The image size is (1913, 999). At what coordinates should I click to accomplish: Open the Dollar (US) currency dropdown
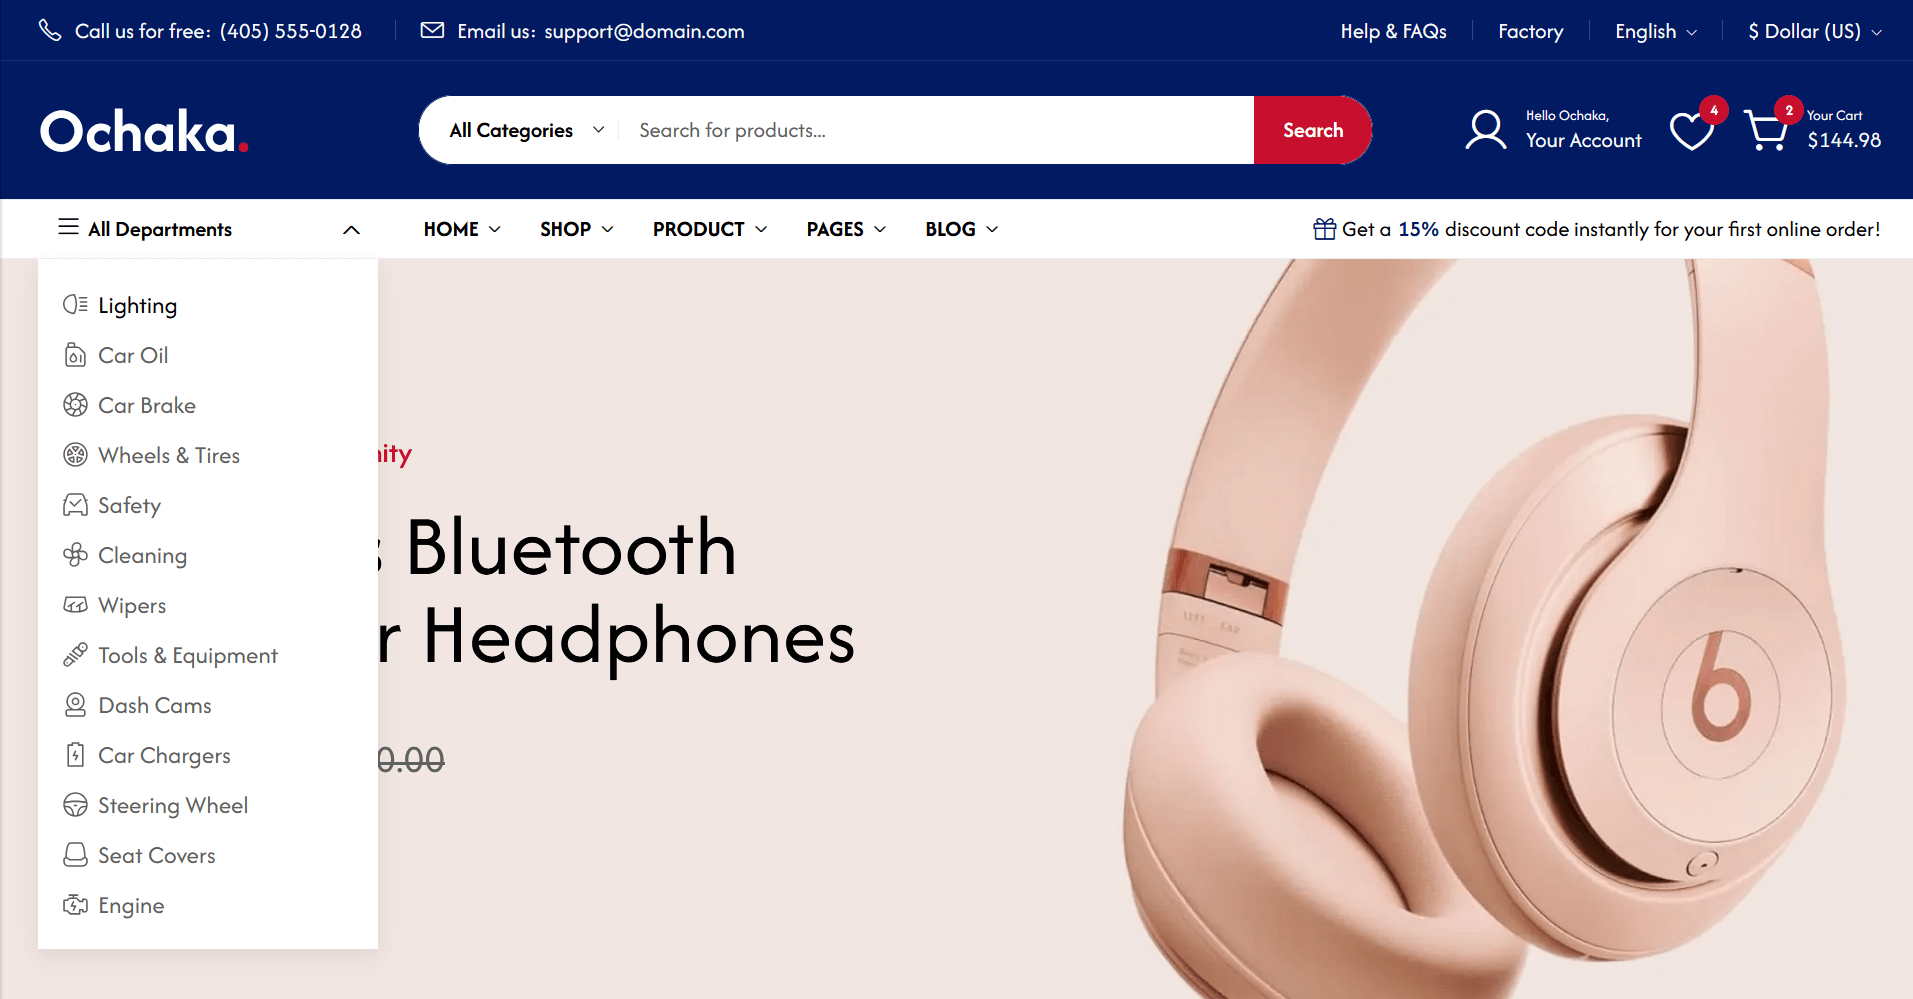click(1815, 31)
